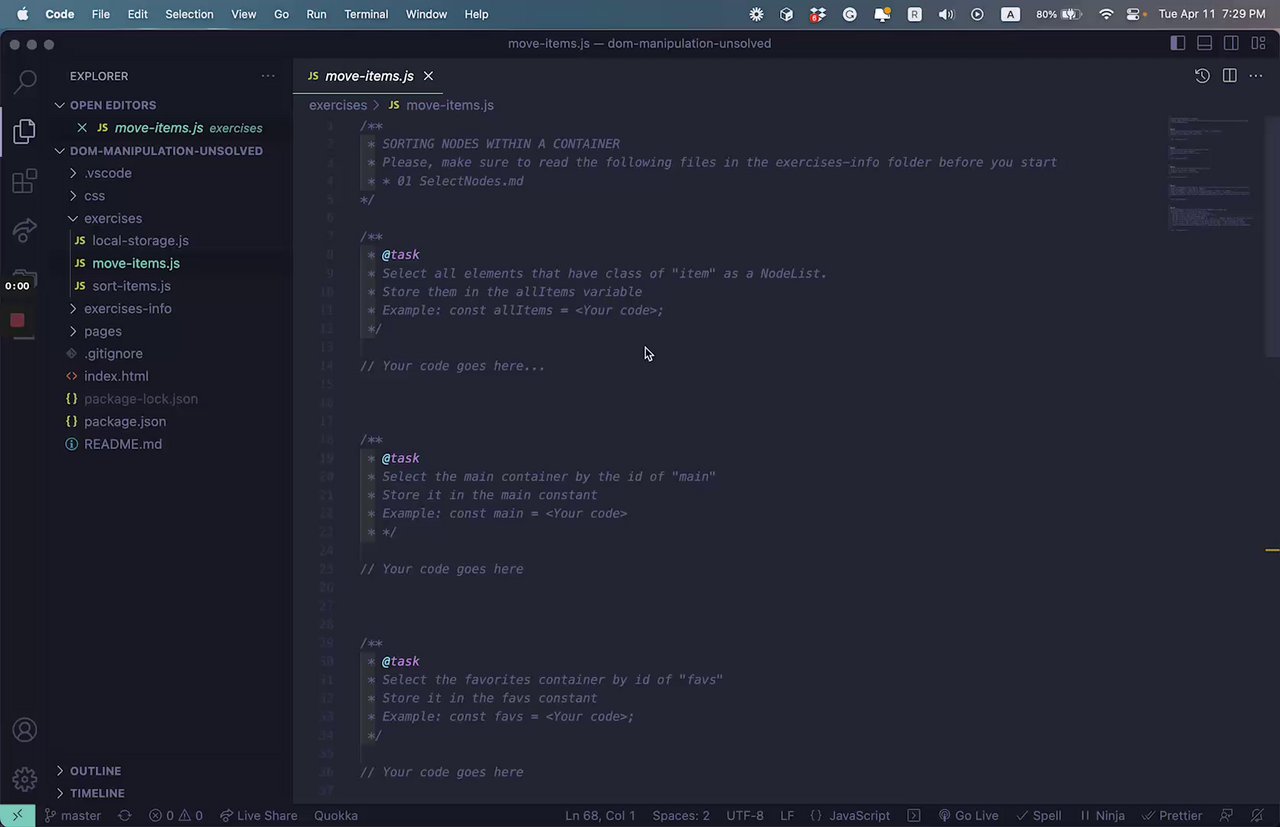This screenshot has height=827, width=1280.
Task: Open sort-items.js in Explorer
Action: pos(131,286)
